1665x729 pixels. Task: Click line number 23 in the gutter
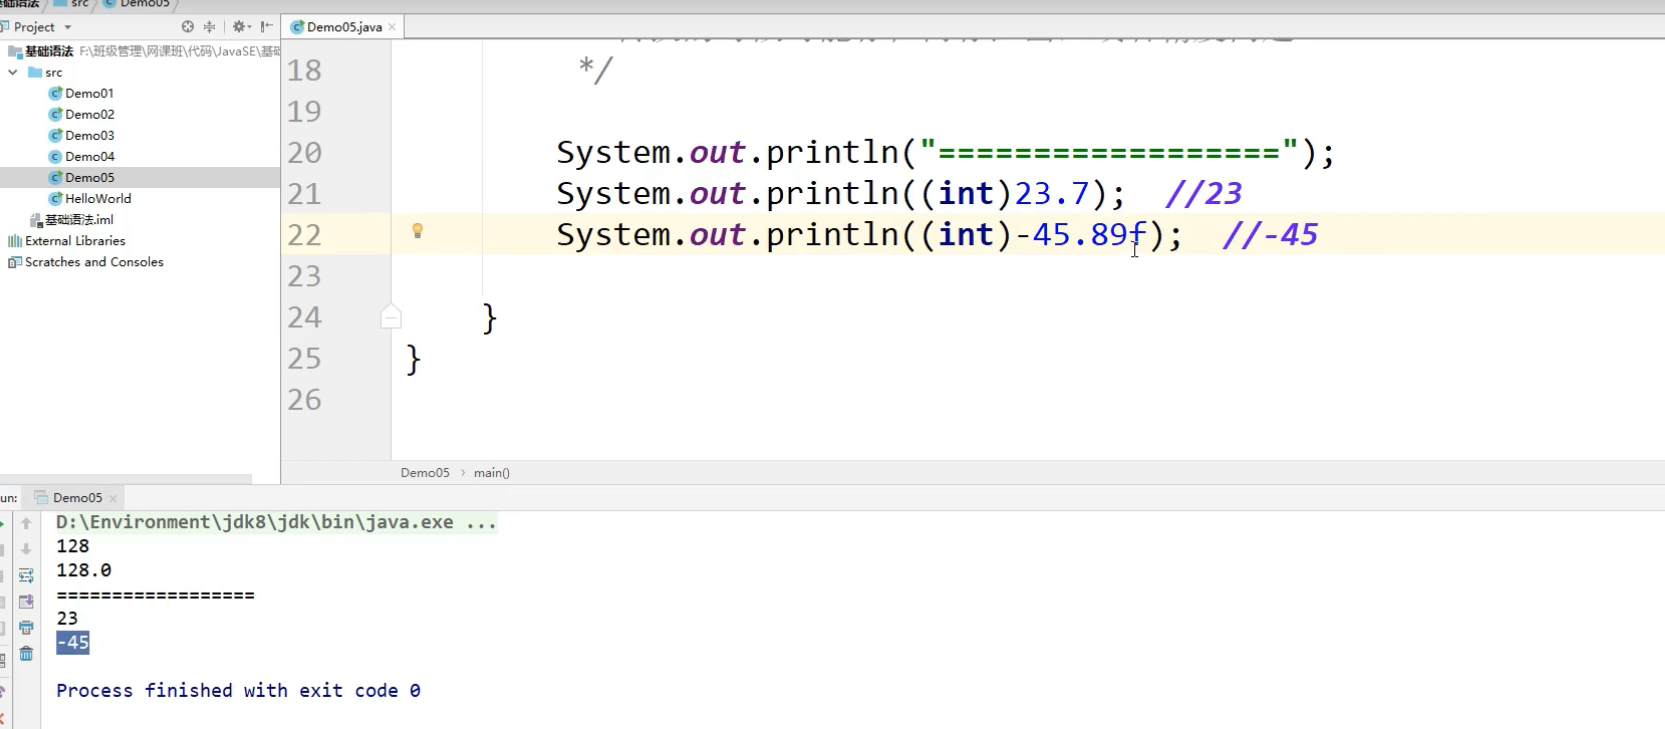[305, 275]
